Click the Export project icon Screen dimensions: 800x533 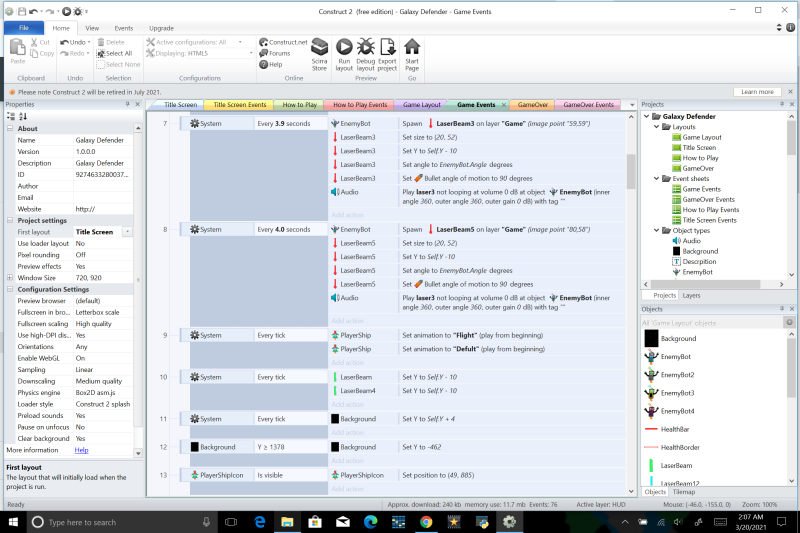387,47
